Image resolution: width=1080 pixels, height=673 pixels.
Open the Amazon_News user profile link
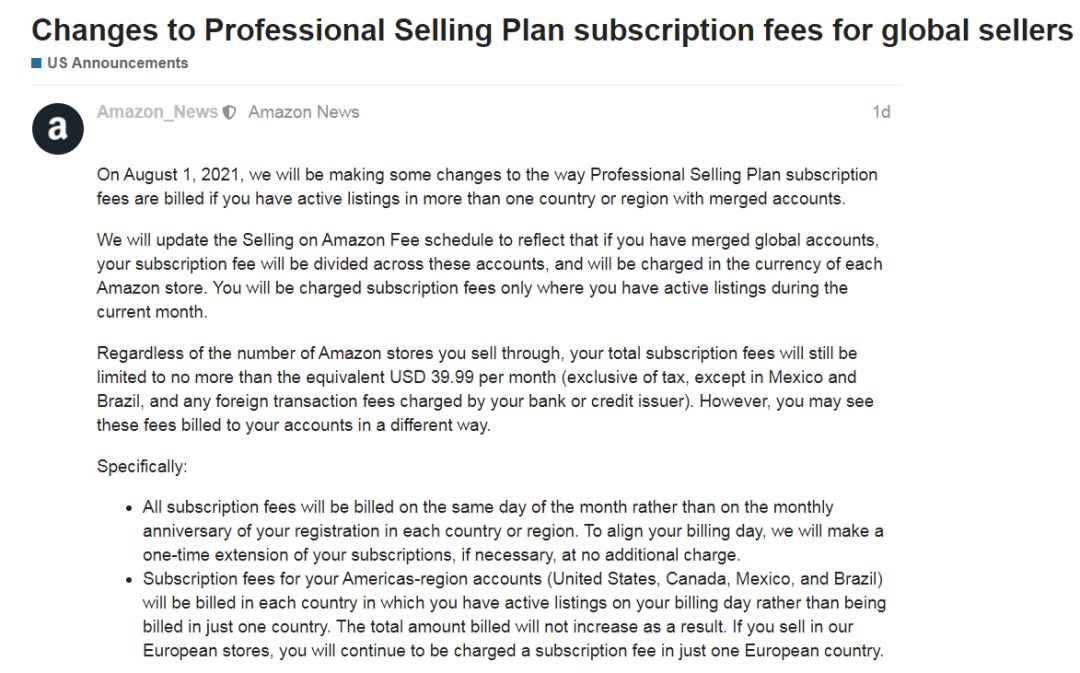point(157,112)
